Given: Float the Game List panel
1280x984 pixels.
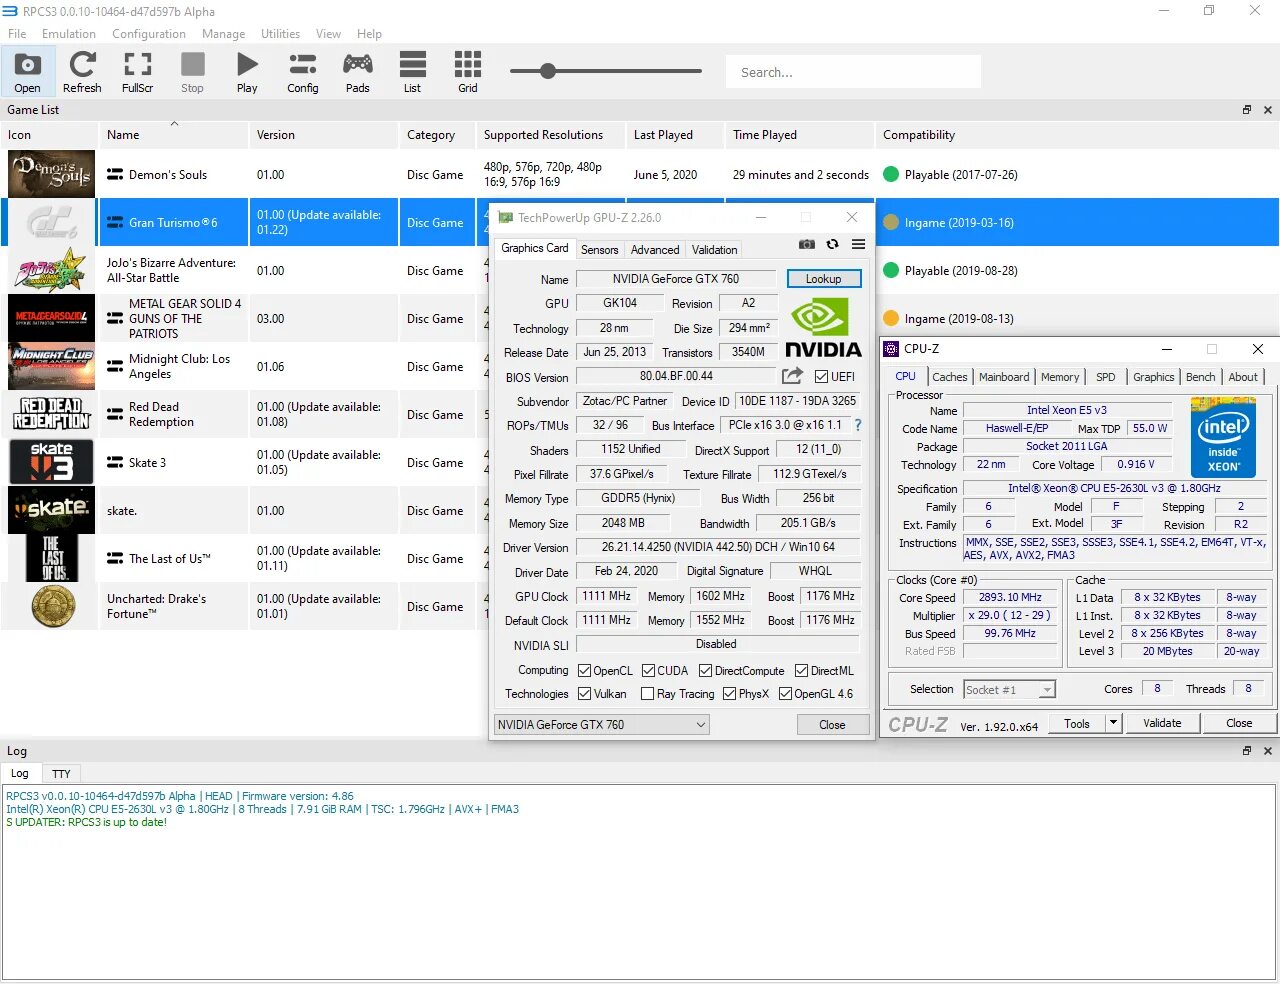Looking at the screenshot, I should (1247, 110).
